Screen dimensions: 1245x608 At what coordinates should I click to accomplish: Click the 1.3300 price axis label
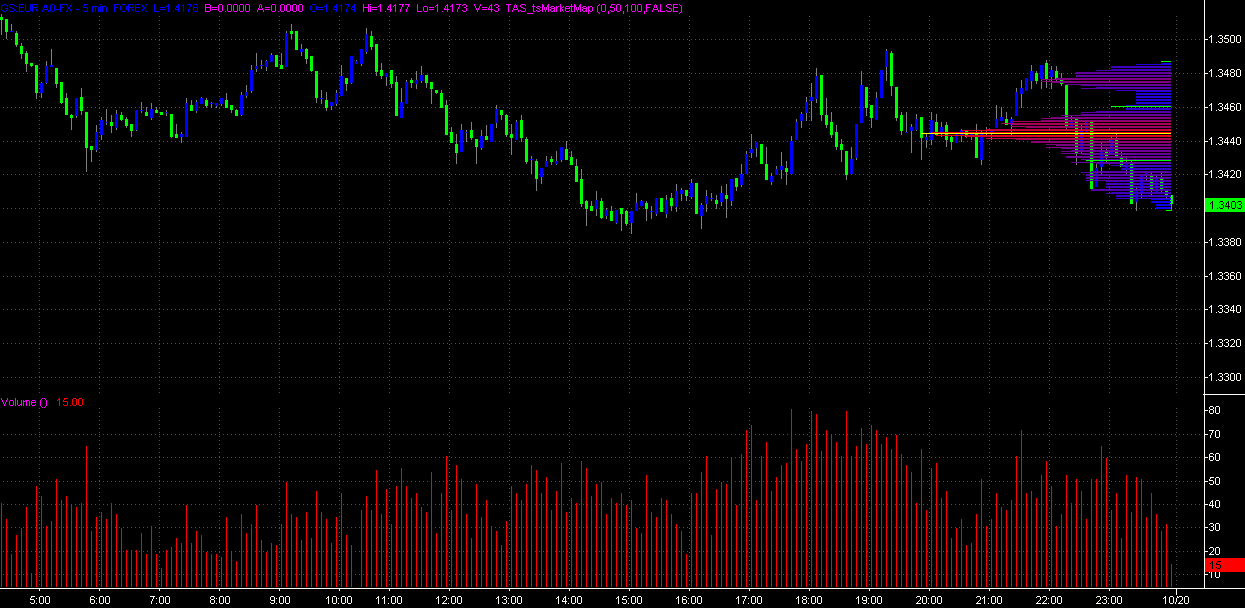point(1225,377)
